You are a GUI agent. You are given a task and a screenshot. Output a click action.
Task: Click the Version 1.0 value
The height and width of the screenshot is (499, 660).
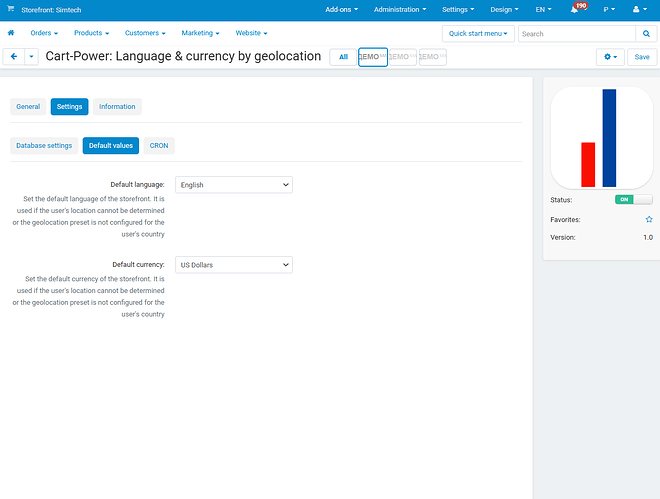[648, 237]
